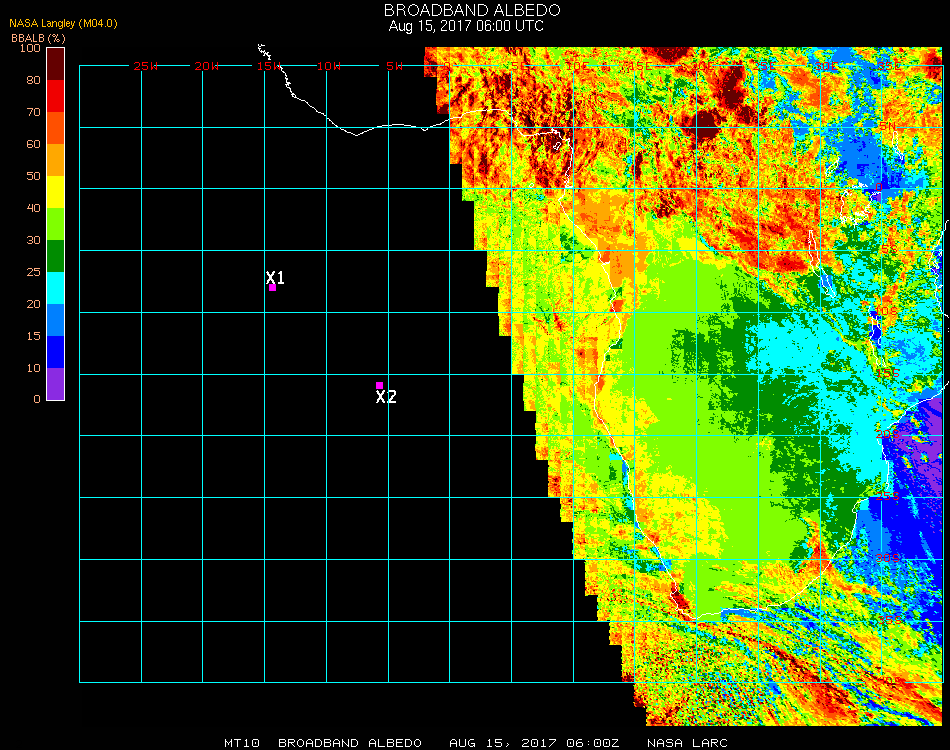The width and height of the screenshot is (950, 750).
Task: Click the MT10 text in footer
Action: [241, 743]
